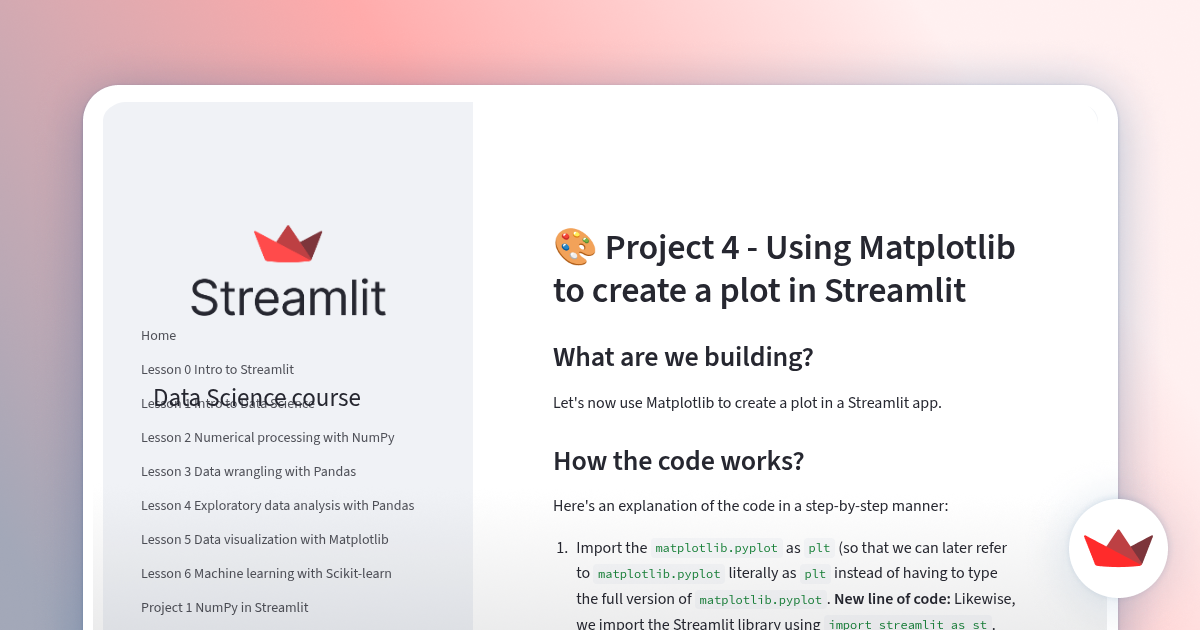Click the first matplotlib.pyplot code snippet

click(x=715, y=548)
